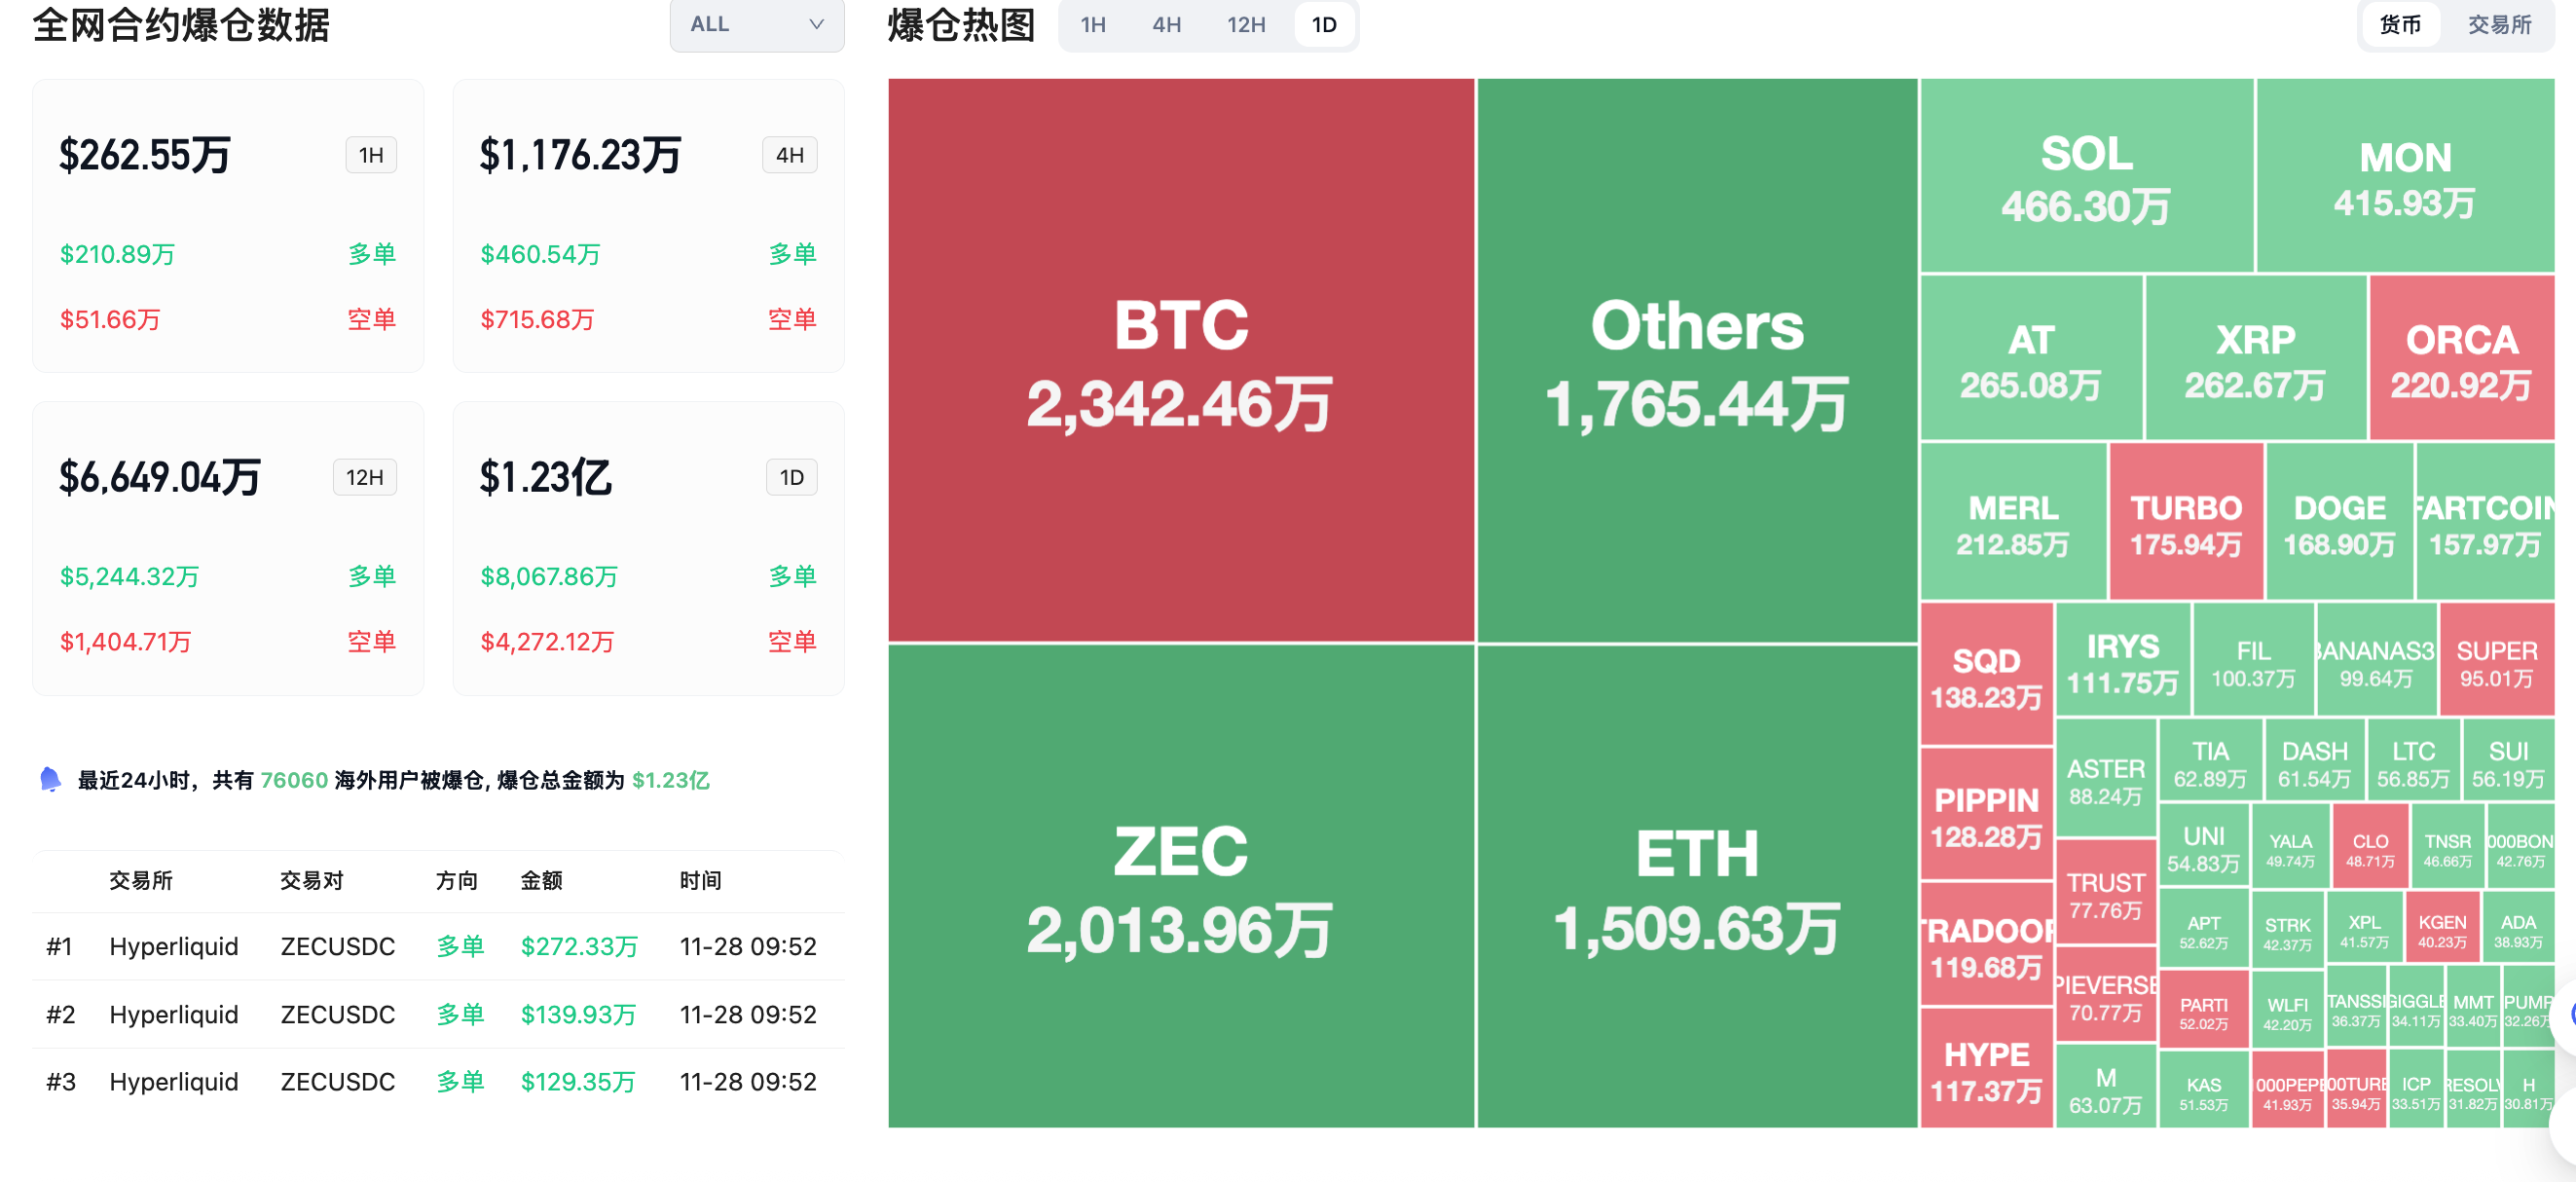
Task: Click the 76060 liquidated users number
Action: point(294,780)
